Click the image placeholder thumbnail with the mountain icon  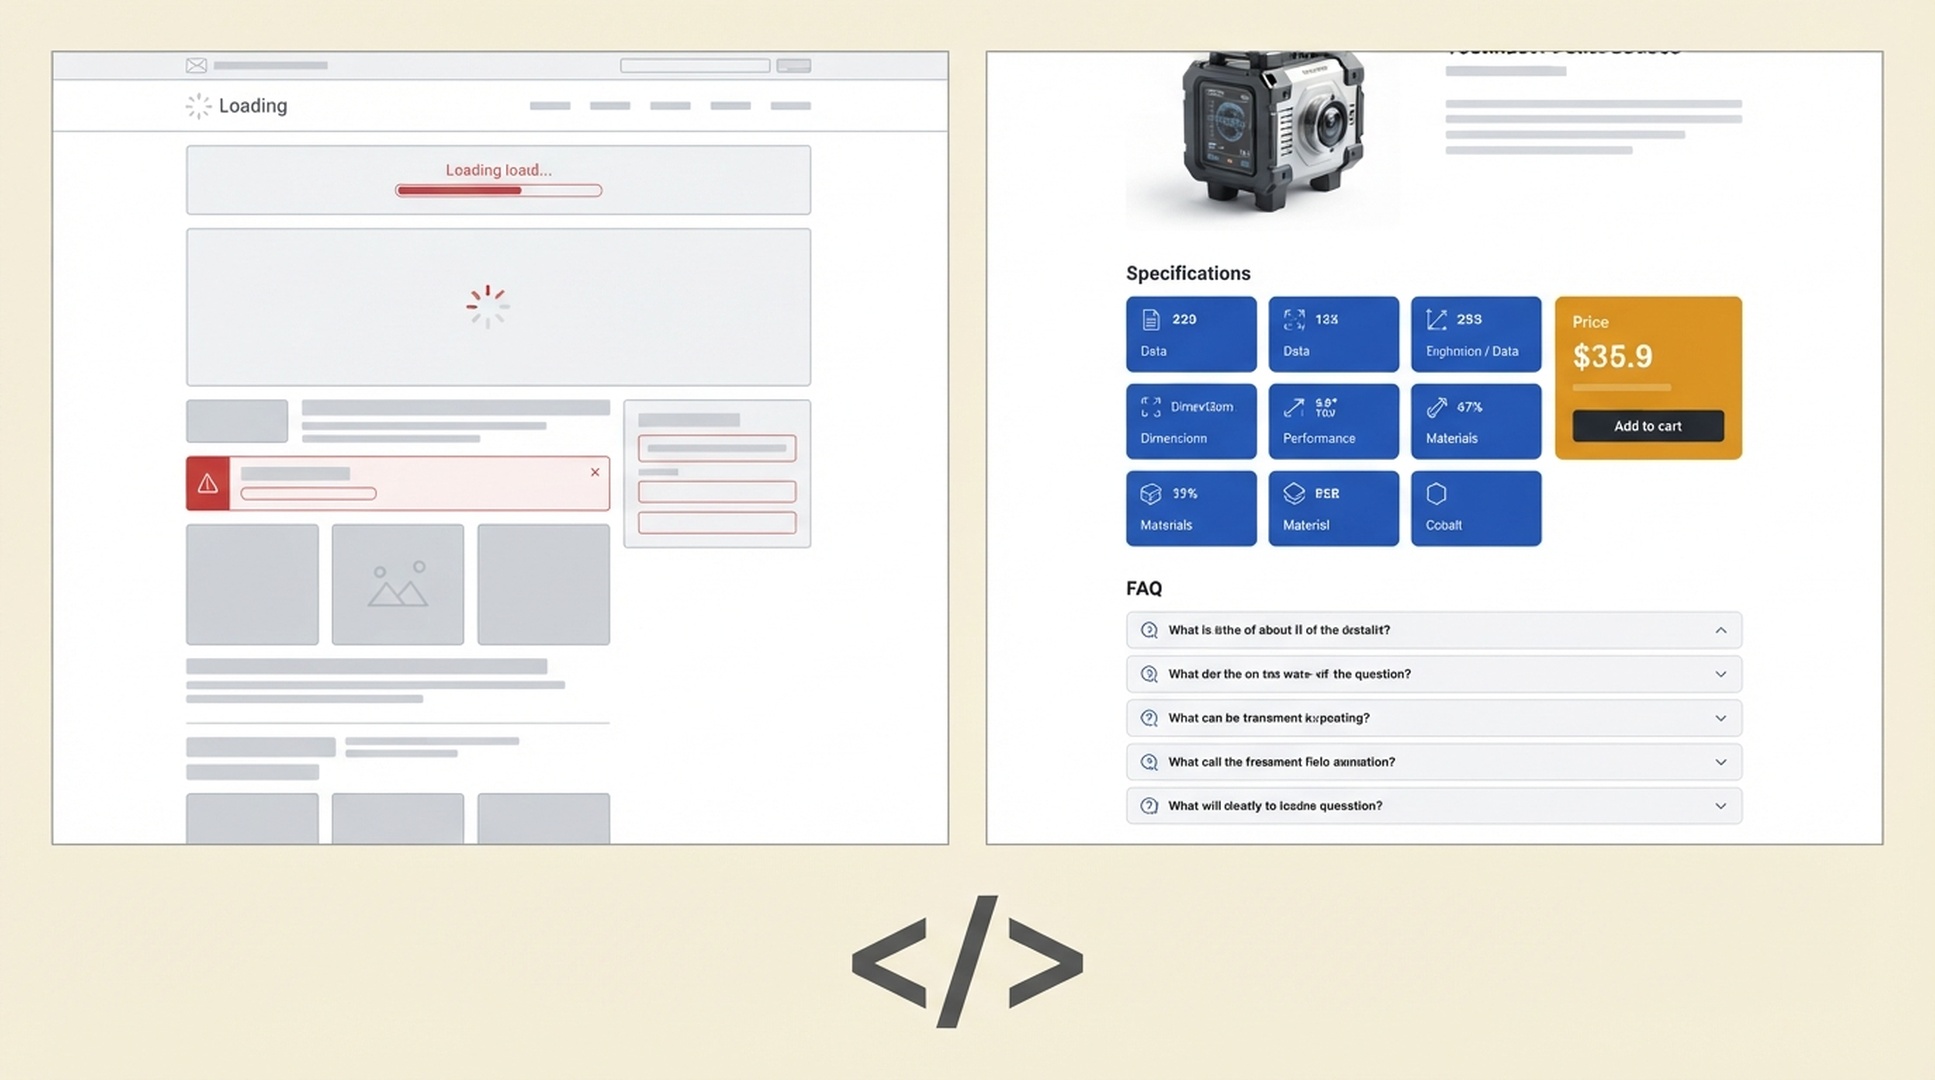(x=398, y=584)
